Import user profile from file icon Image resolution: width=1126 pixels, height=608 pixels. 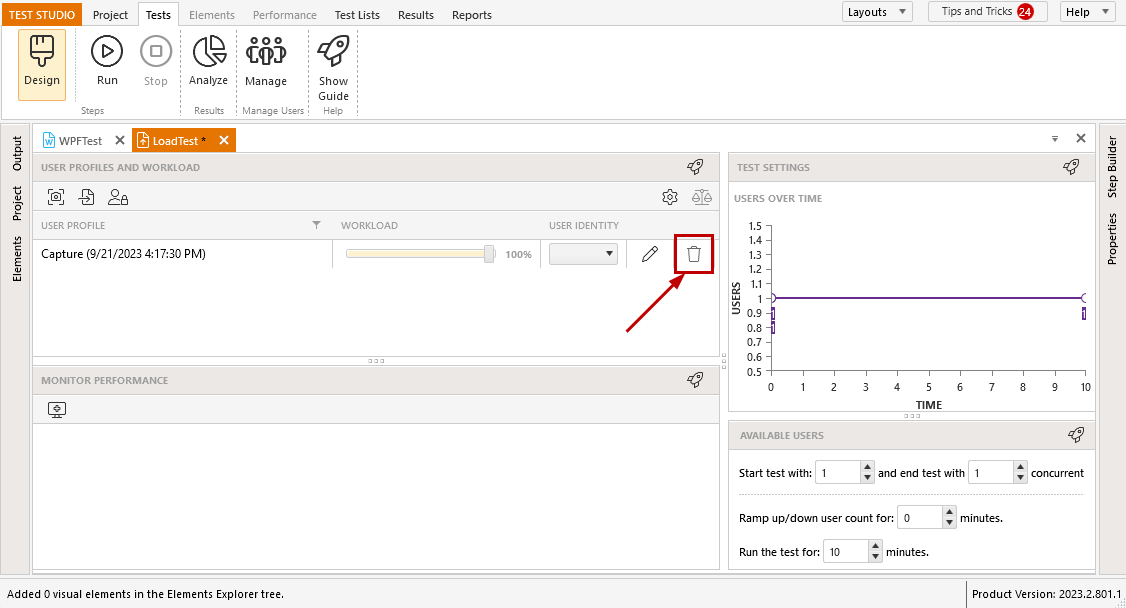pyautogui.click(x=87, y=197)
